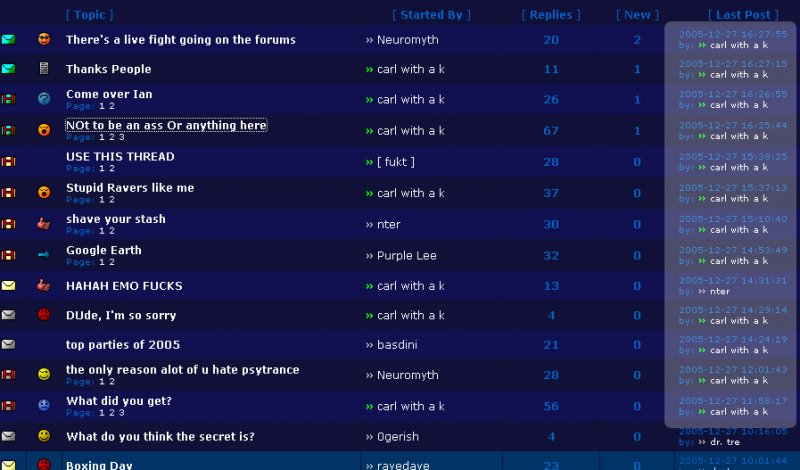This screenshot has height=470, width=800.
Task: Click hot-thread folder icon beside 'USE THIS THREAD'
Action: pyautogui.click(x=8, y=162)
